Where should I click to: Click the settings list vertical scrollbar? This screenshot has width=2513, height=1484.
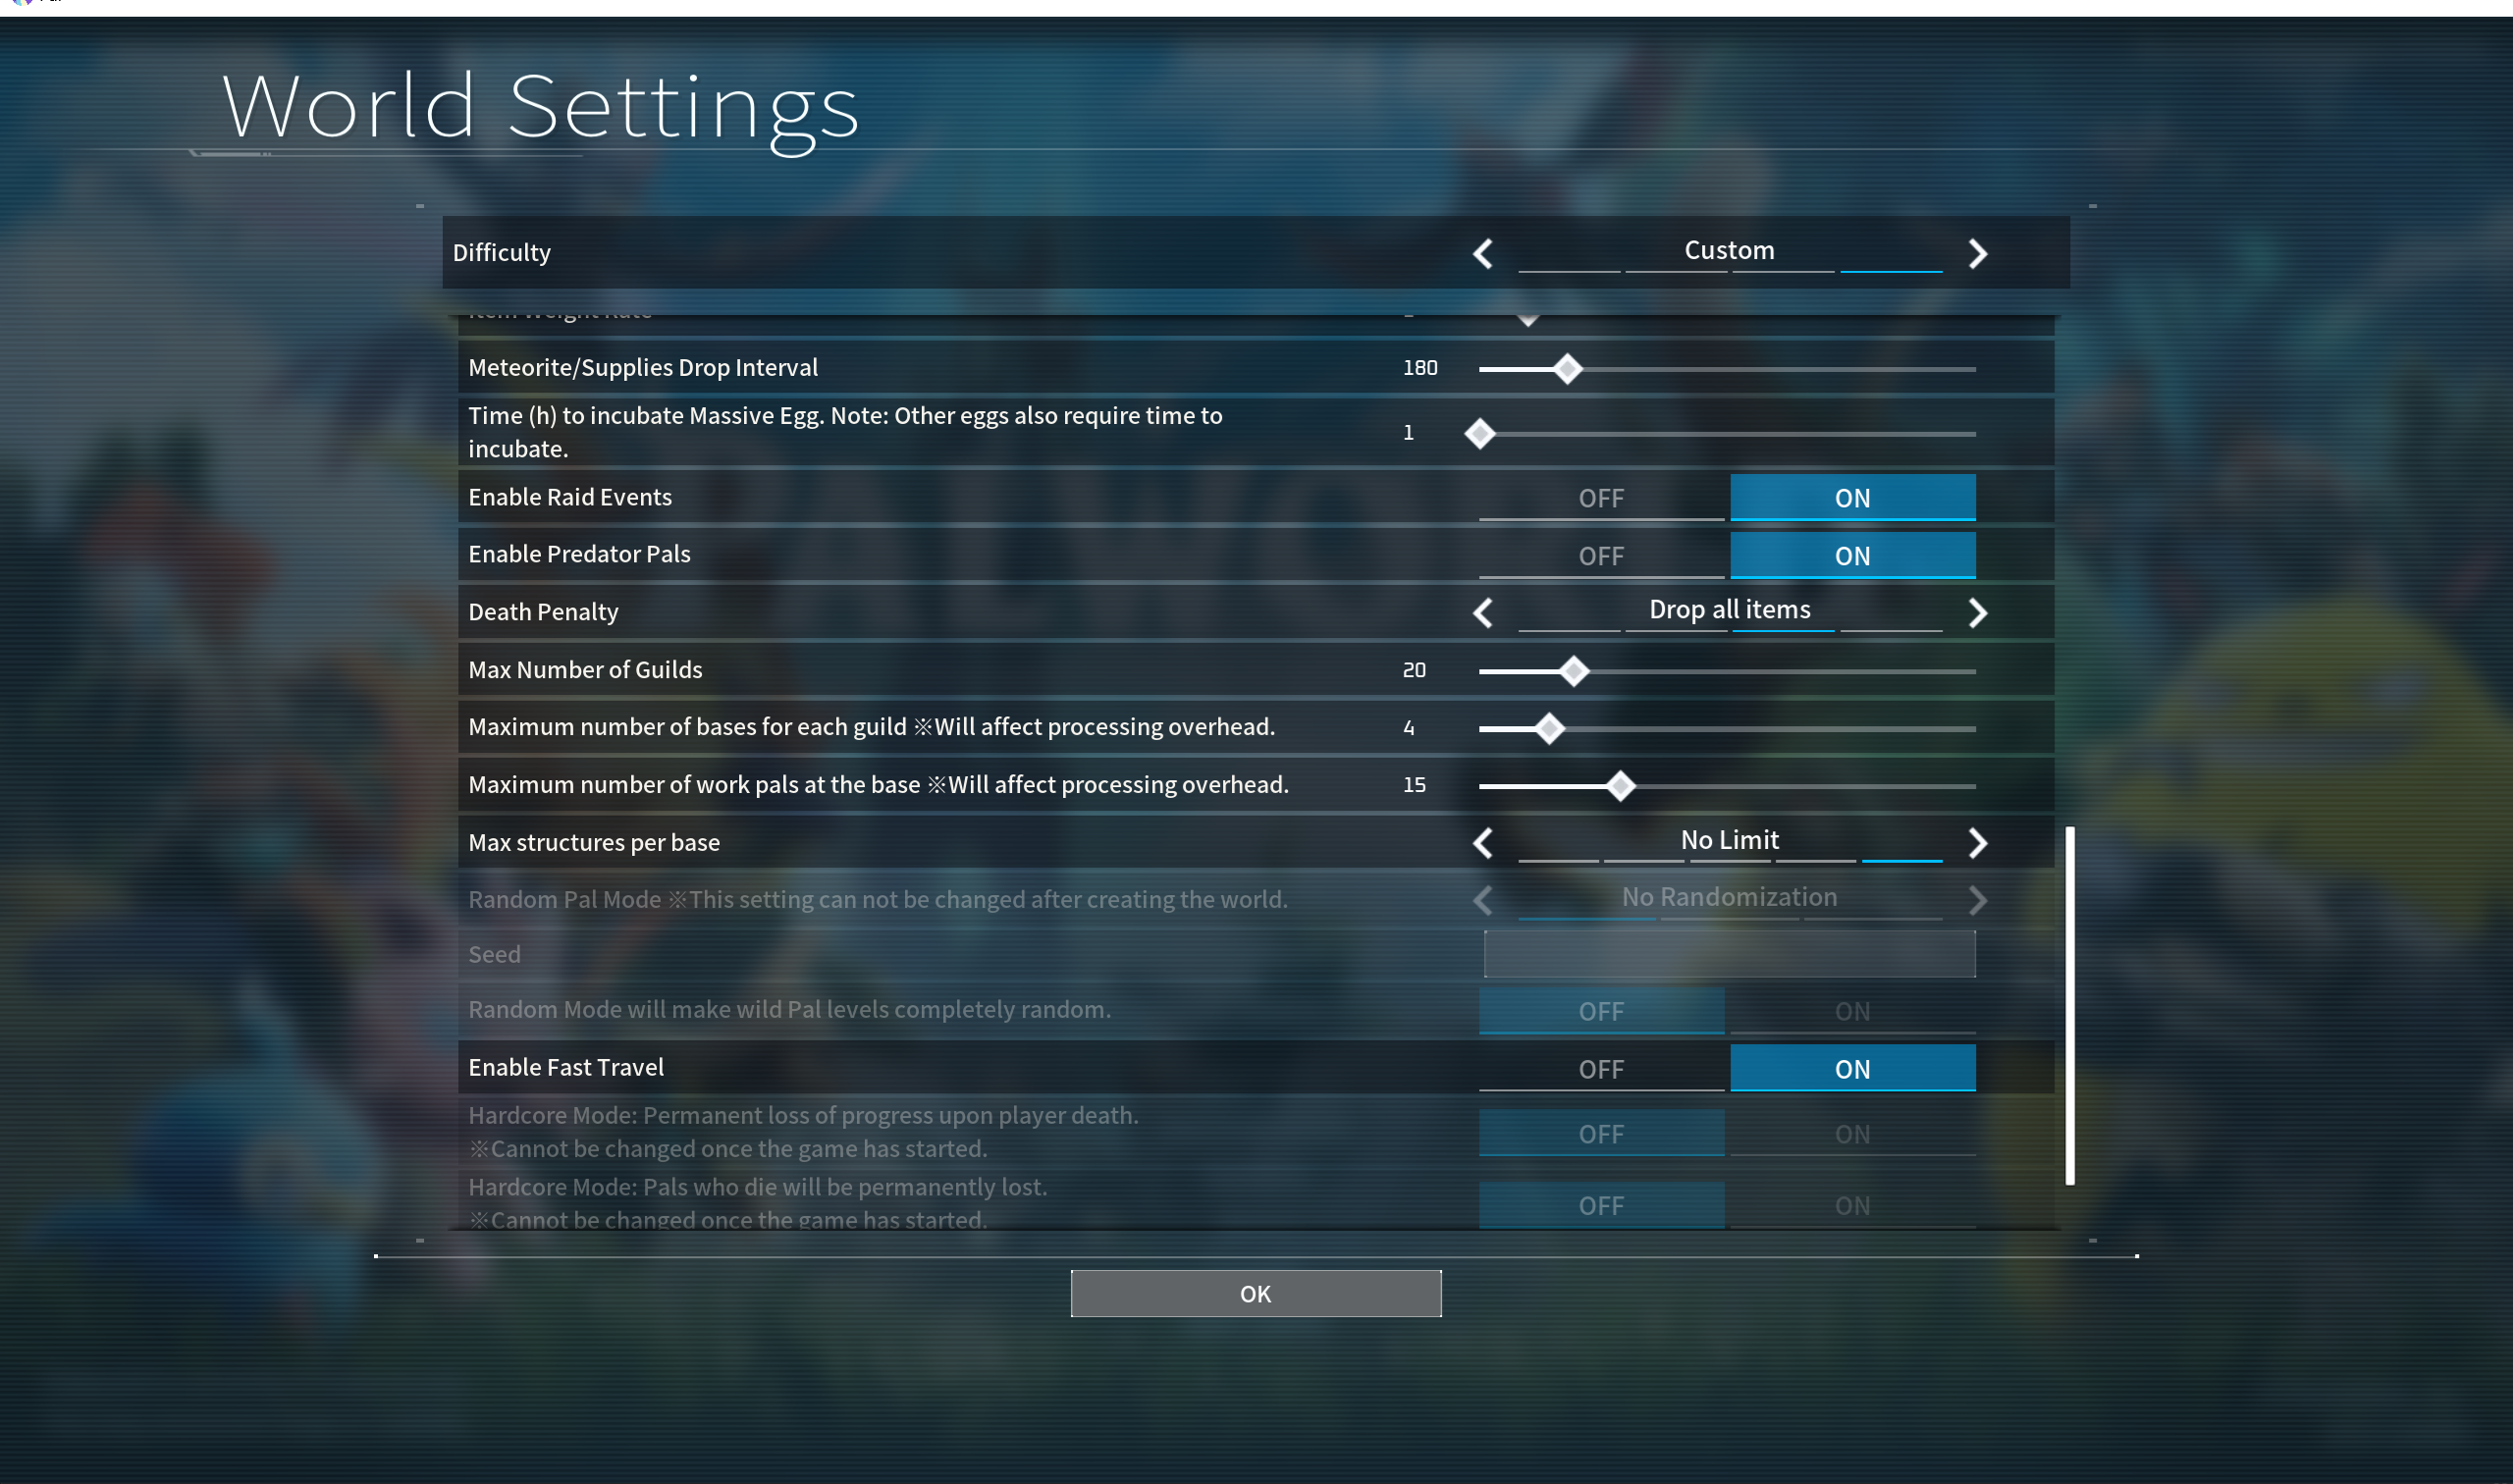click(2069, 1005)
